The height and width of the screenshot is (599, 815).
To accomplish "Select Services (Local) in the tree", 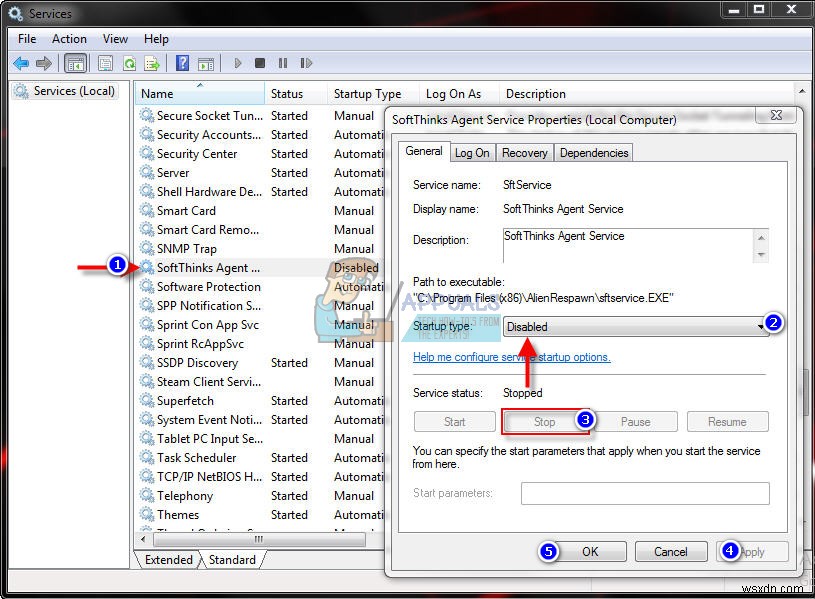I will coord(65,91).
